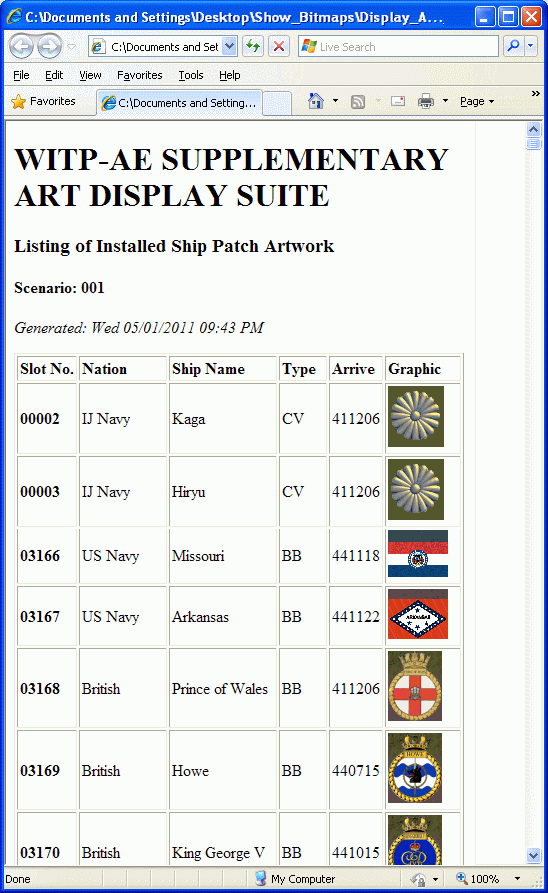Click the Protected Mode status icon
This screenshot has width=548, height=893.
click(x=419, y=879)
